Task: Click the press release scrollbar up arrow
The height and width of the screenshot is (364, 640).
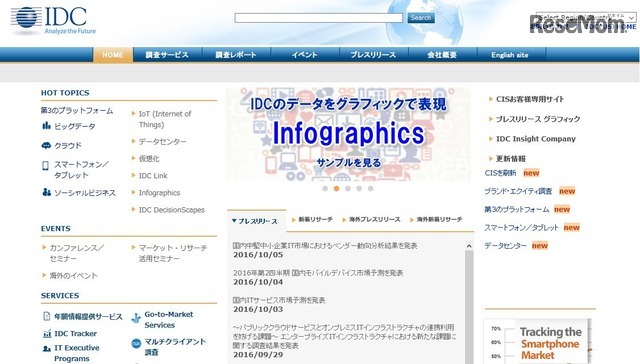Action: 469,246
